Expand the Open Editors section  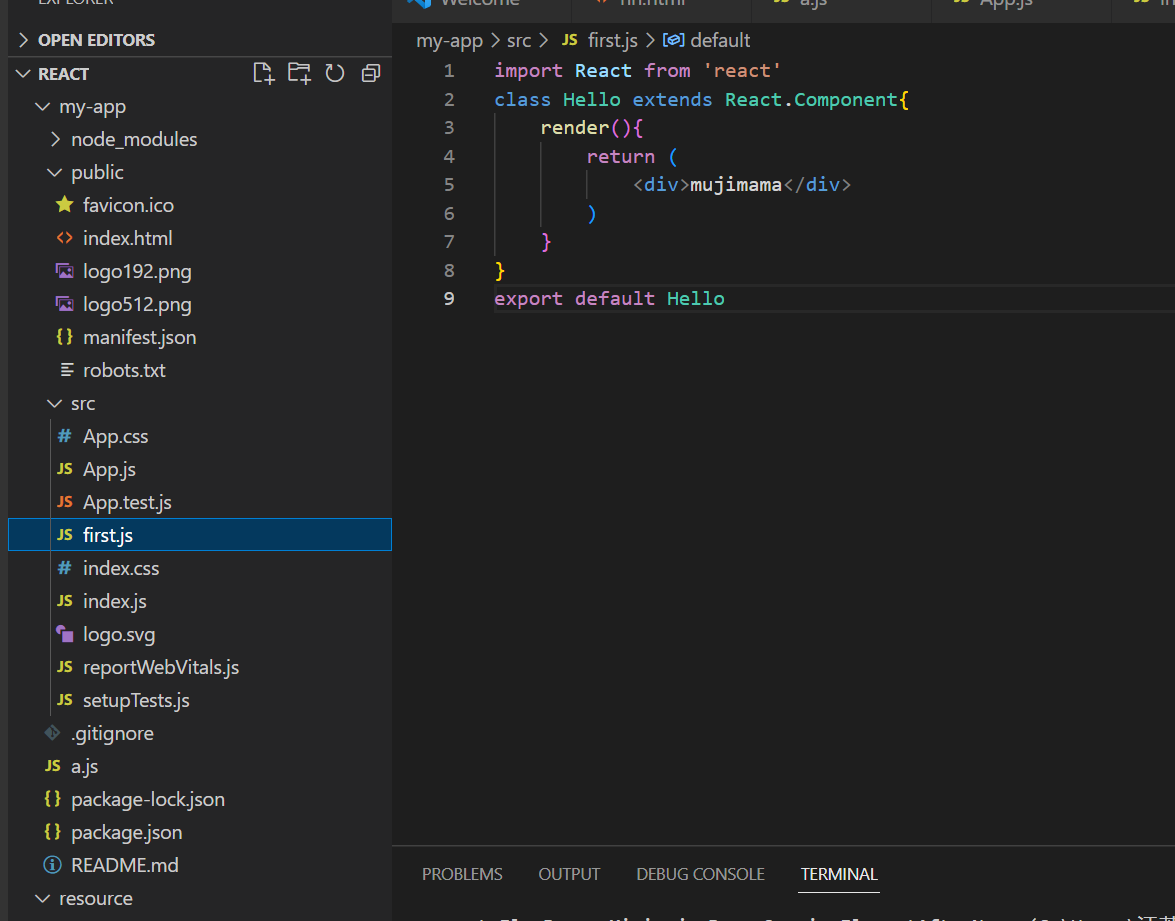point(96,40)
